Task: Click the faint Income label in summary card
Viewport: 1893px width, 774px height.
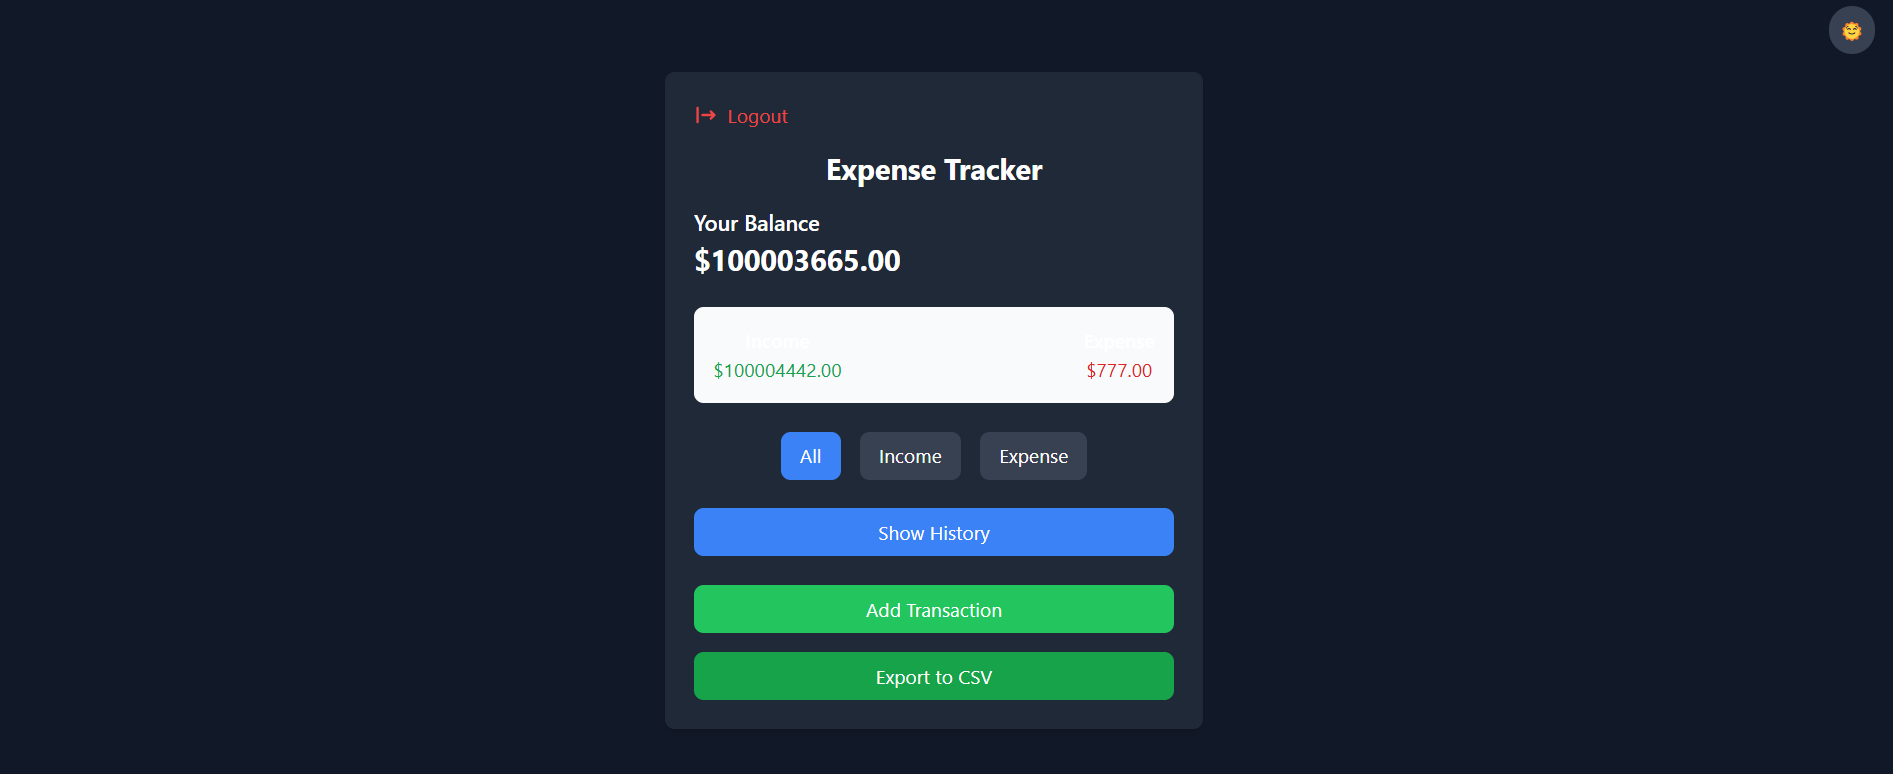Action: [777, 341]
